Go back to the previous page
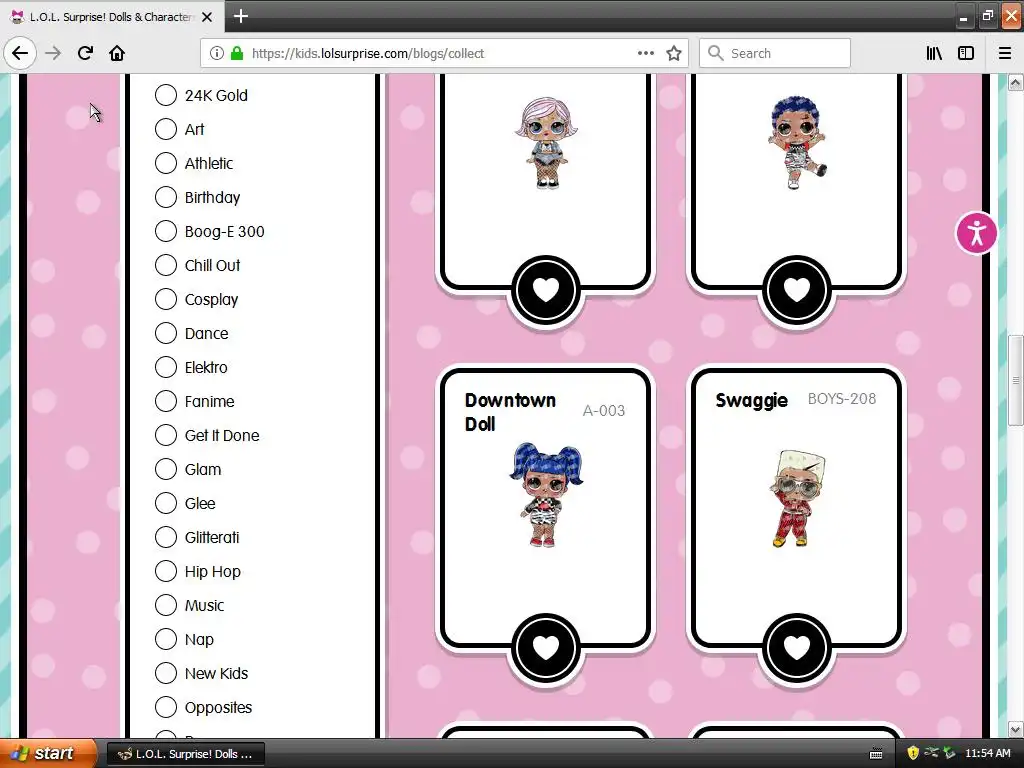The height and width of the screenshot is (768, 1024). click(x=20, y=53)
